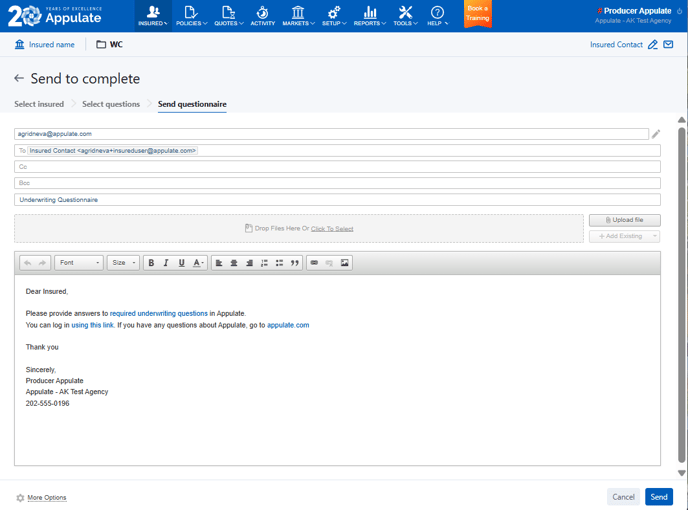Toggle underline formatting

tap(181, 263)
